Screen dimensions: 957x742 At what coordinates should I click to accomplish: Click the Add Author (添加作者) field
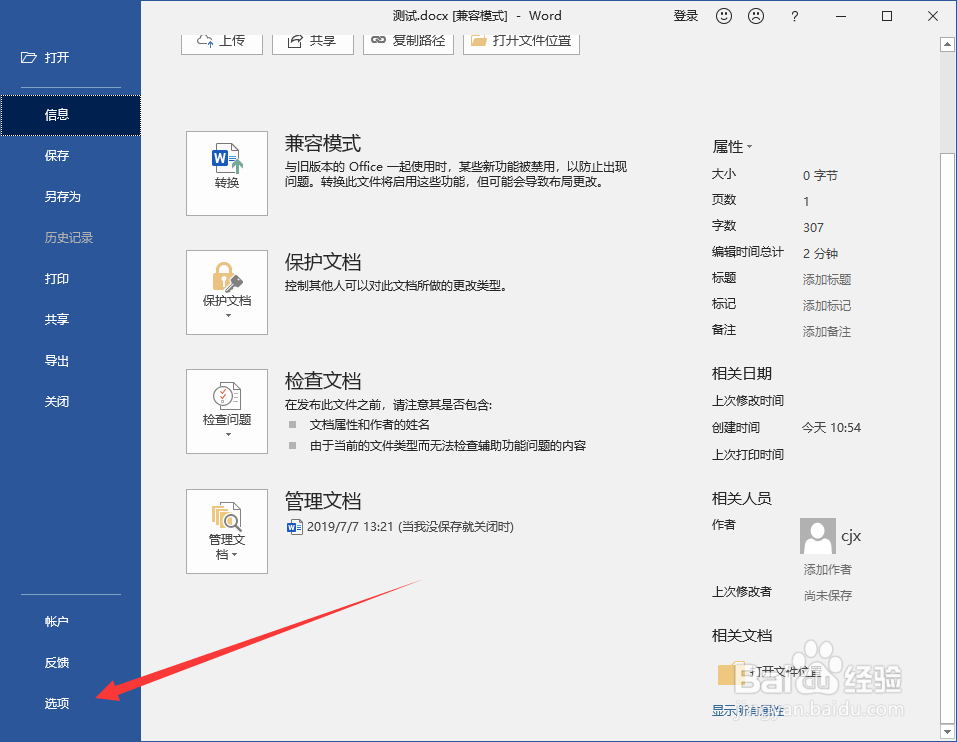828,570
